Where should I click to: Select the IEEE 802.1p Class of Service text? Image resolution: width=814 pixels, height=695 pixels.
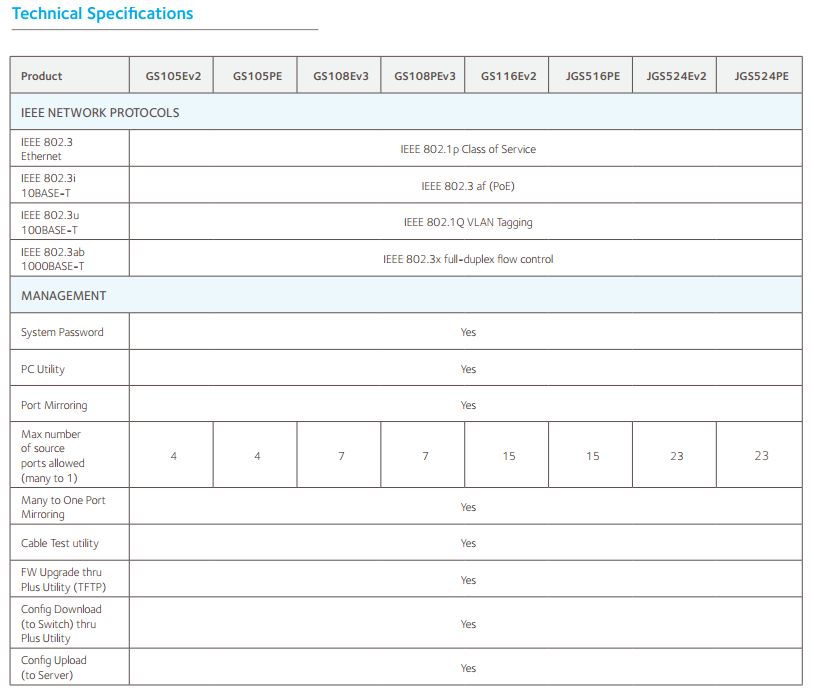(467, 149)
